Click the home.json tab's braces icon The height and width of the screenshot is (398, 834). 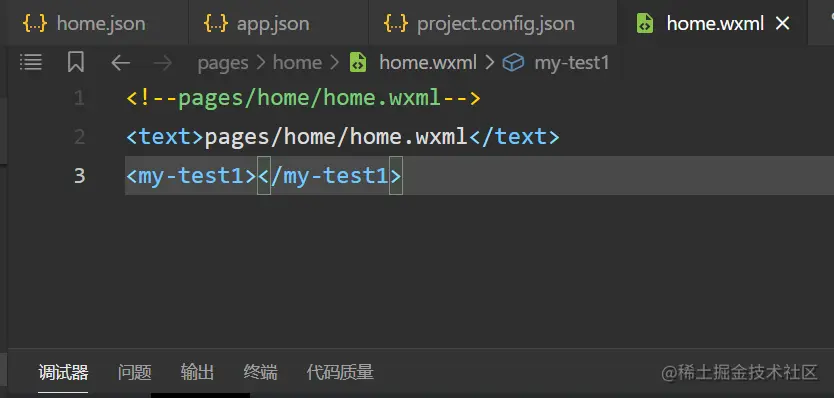click(x=35, y=23)
